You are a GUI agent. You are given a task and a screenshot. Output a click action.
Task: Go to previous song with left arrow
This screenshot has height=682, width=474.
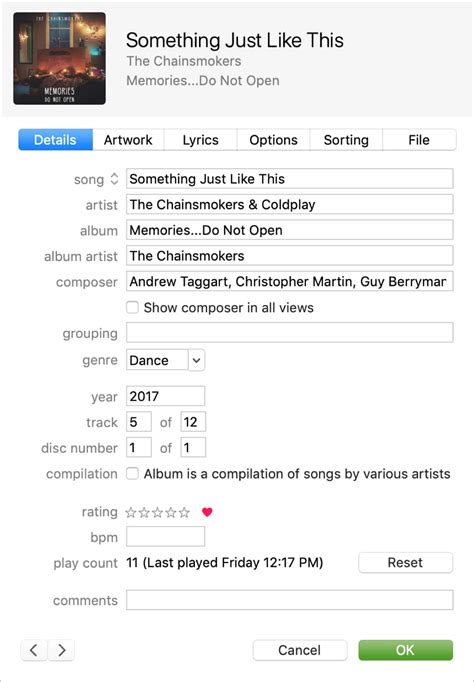coord(33,650)
